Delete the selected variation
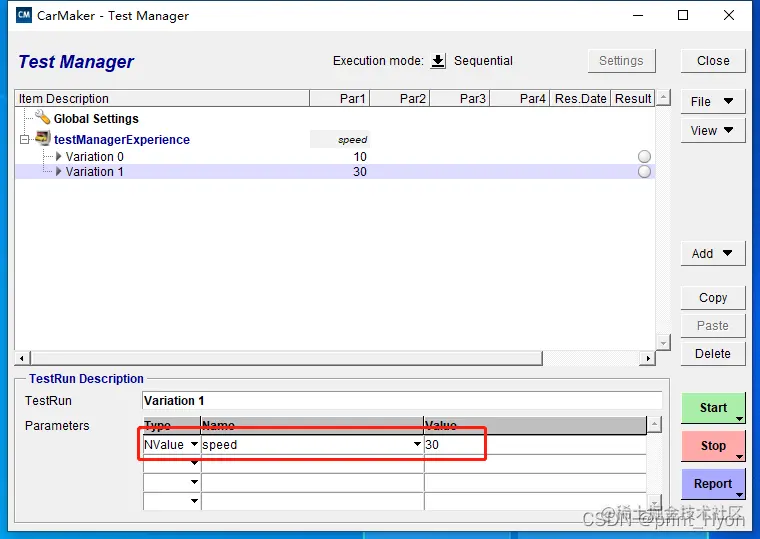760x539 pixels. (x=712, y=354)
